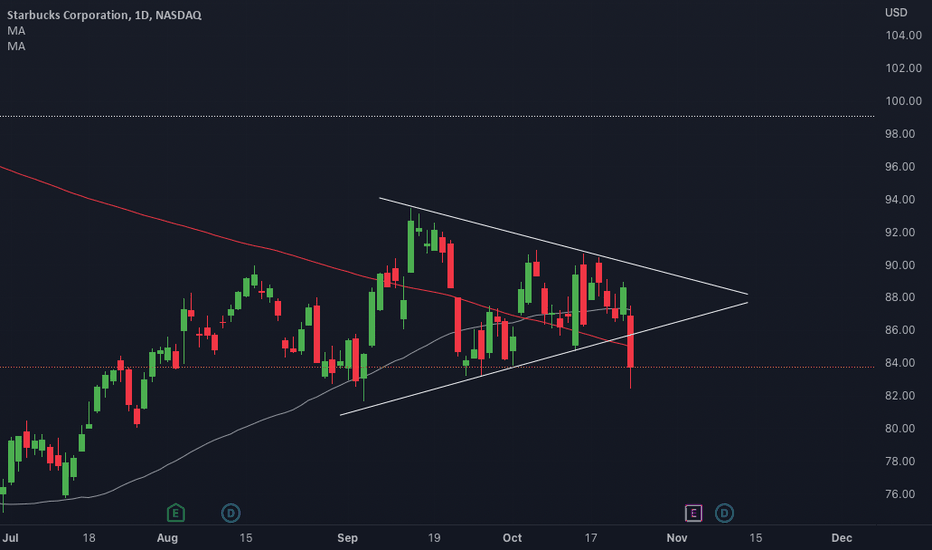The image size is (932, 550).
Task: Click the 100.00 price scale label
Action: point(903,101)
